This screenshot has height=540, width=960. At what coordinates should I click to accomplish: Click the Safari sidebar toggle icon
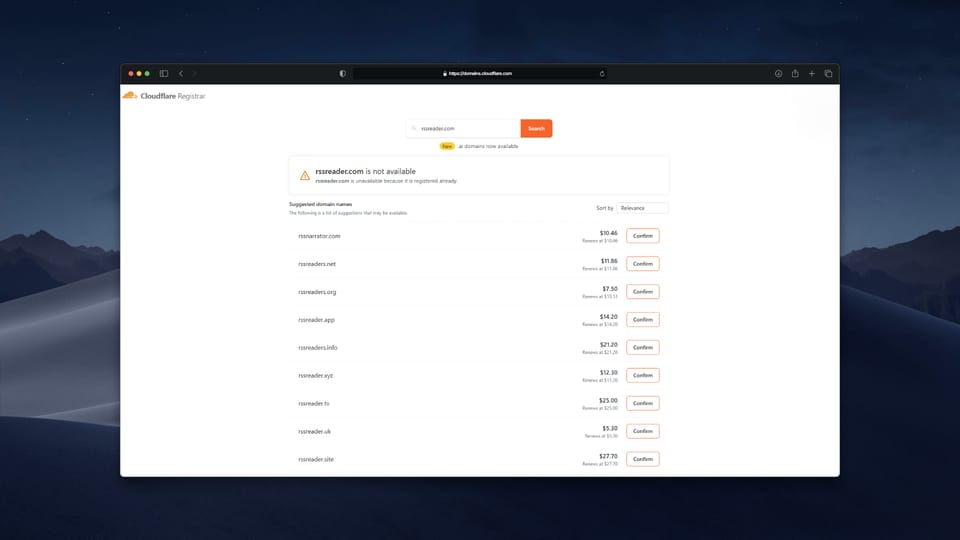[163, 73]
